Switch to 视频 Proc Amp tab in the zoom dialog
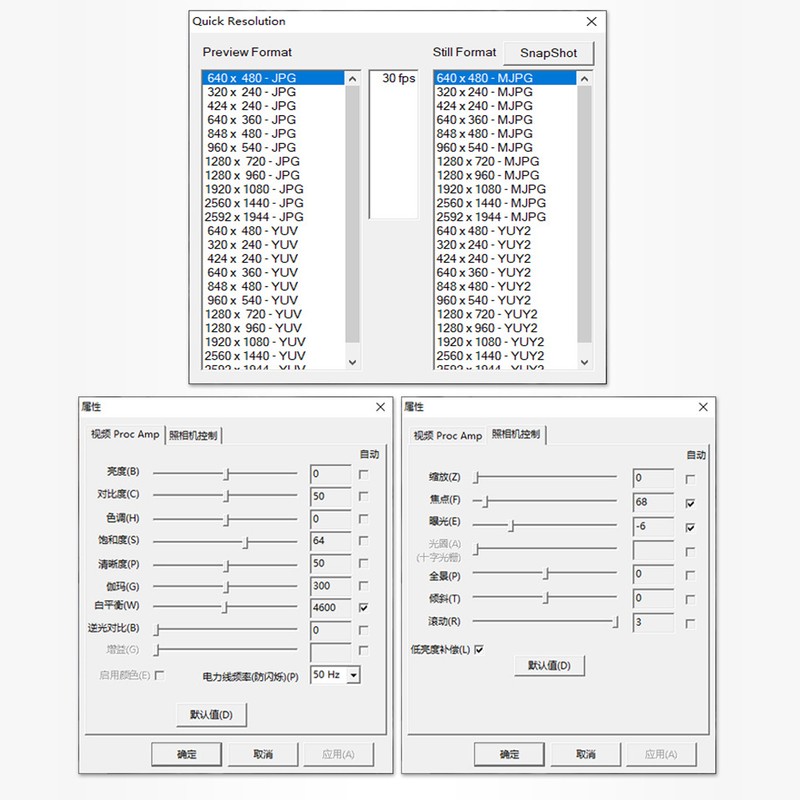This screenshot has height=800, width=800. click(x=448, y=435)
